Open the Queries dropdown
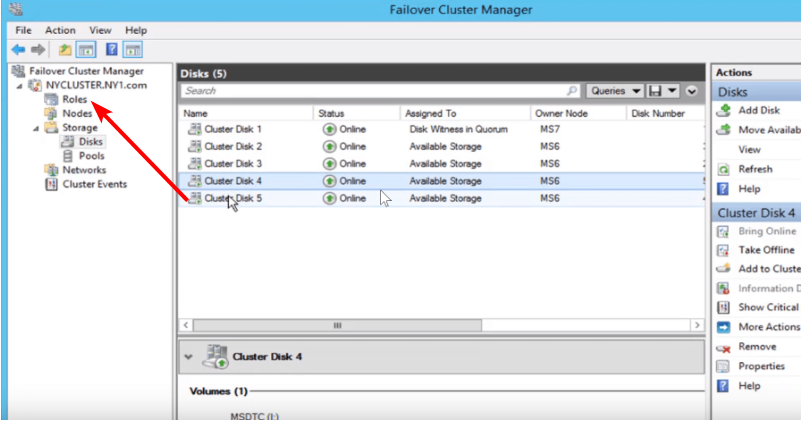The width and height of the screenshot is (801, 421). [x=615, y=91]
